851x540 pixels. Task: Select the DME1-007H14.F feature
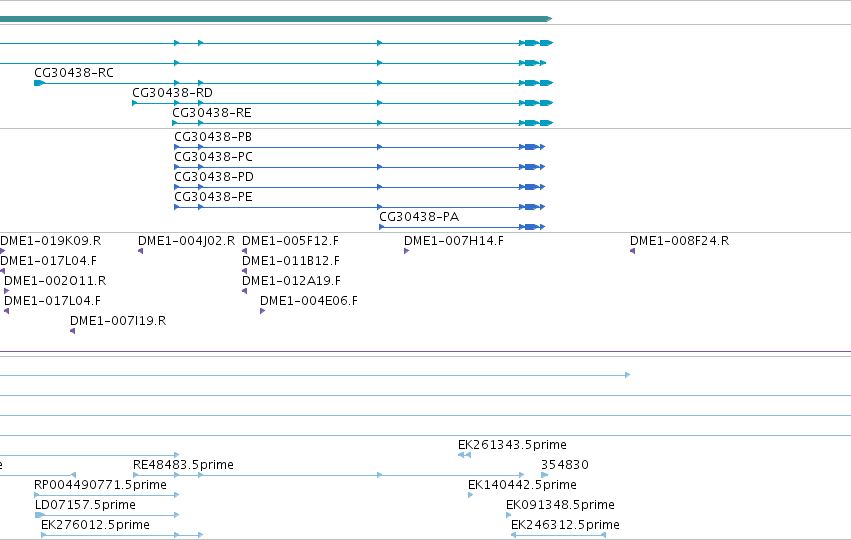pos(454,241)
